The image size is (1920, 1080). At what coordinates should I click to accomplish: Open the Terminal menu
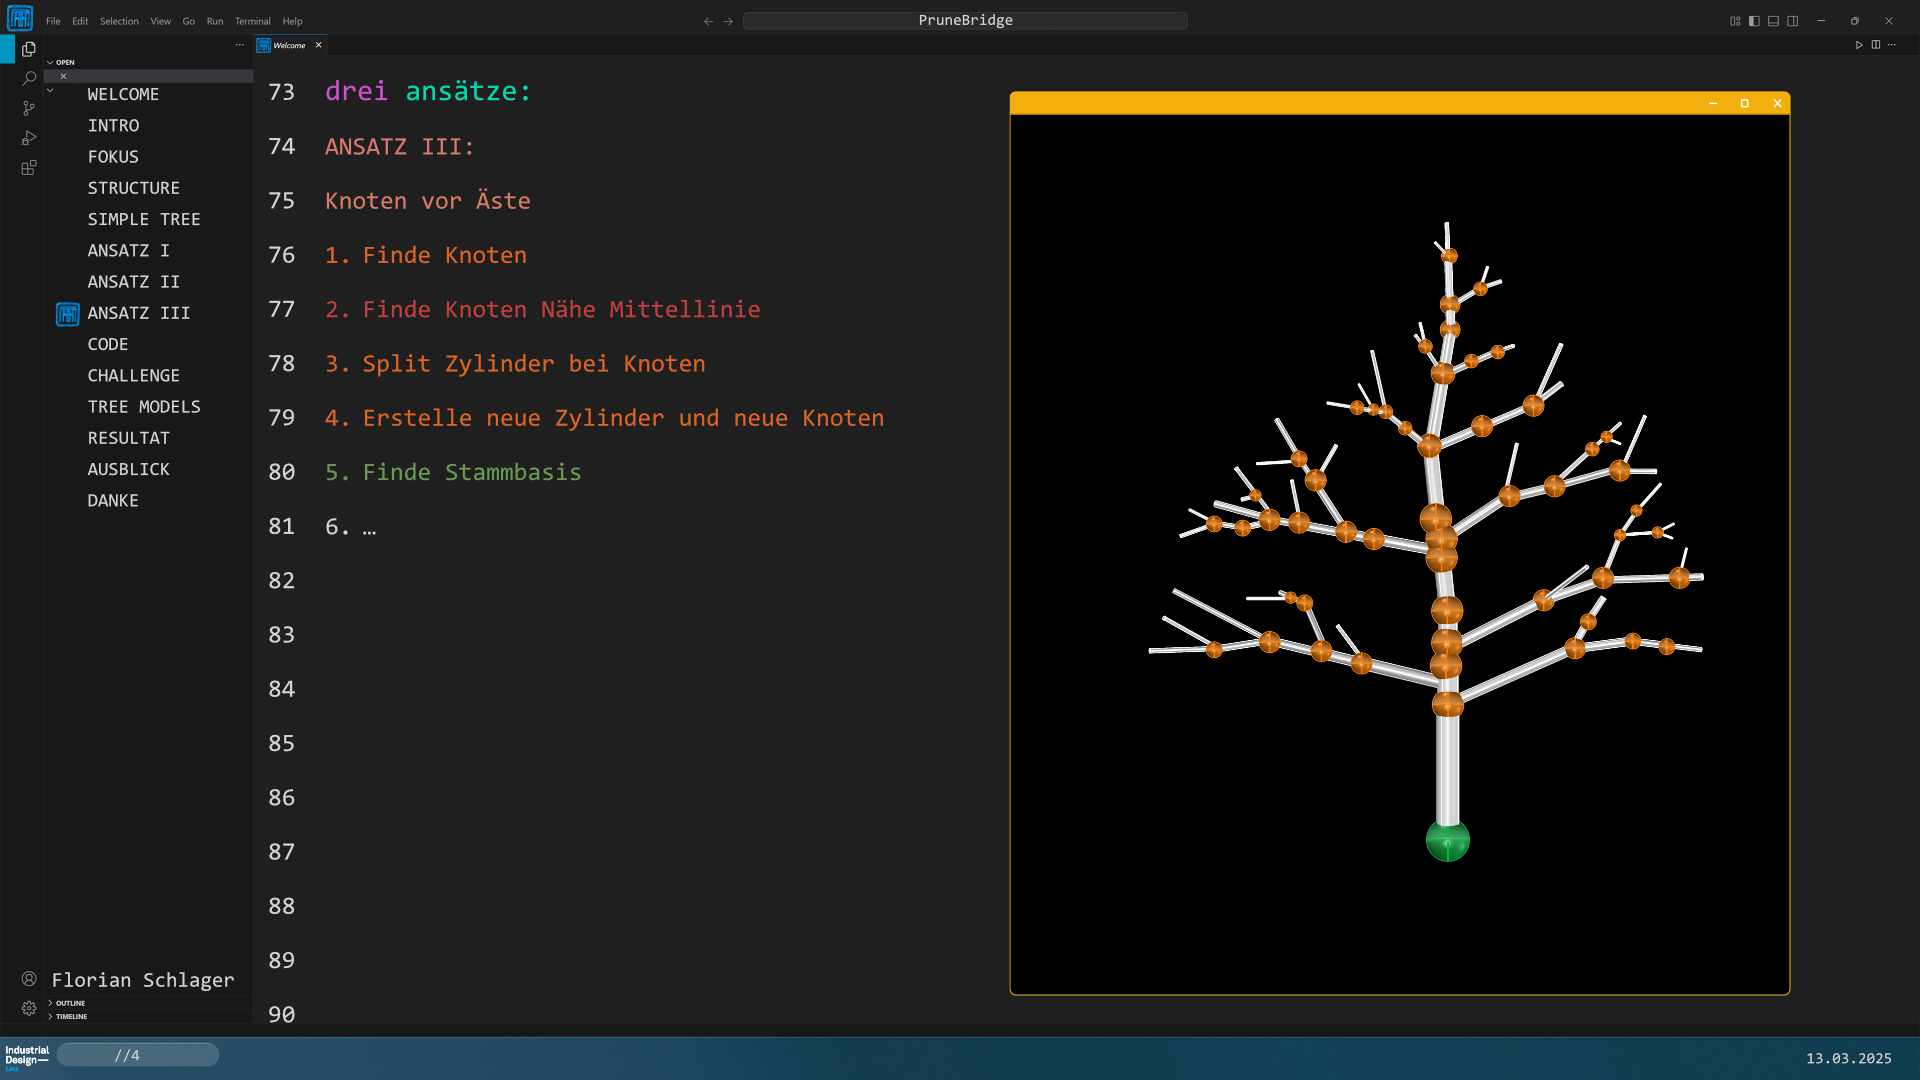click(252, 21)
